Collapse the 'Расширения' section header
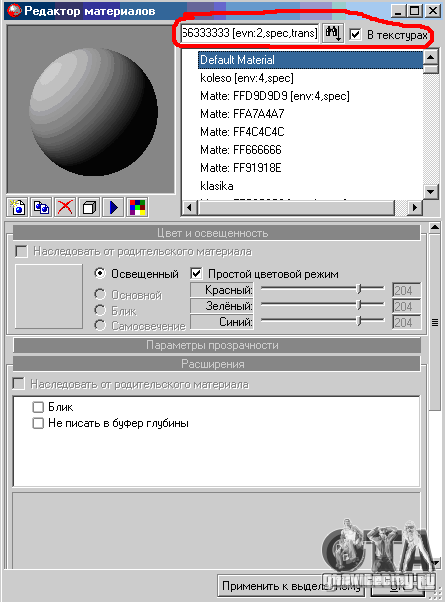The image size is (445, 602). pos(217,364)
